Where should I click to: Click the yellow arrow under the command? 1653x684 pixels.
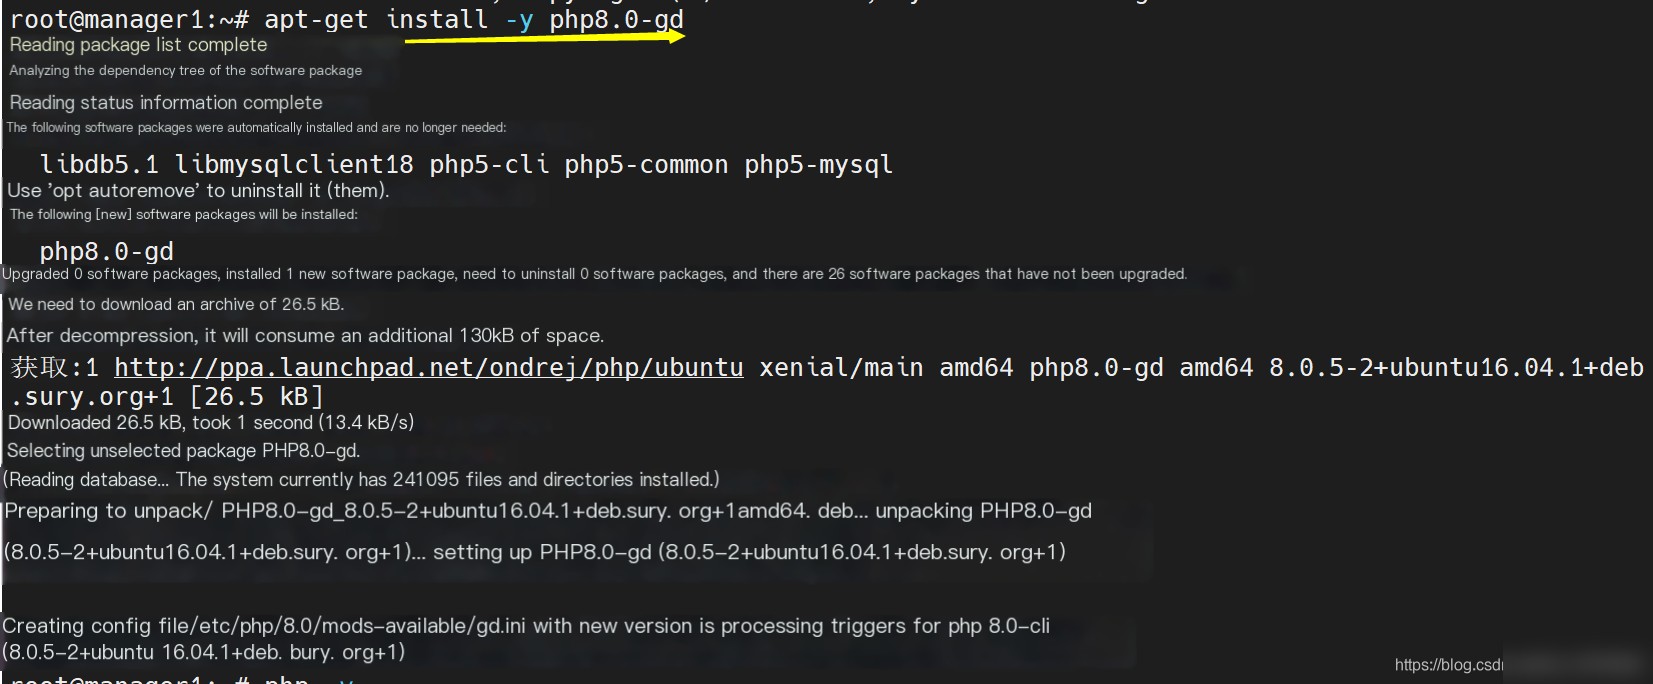tap(545, 38)
